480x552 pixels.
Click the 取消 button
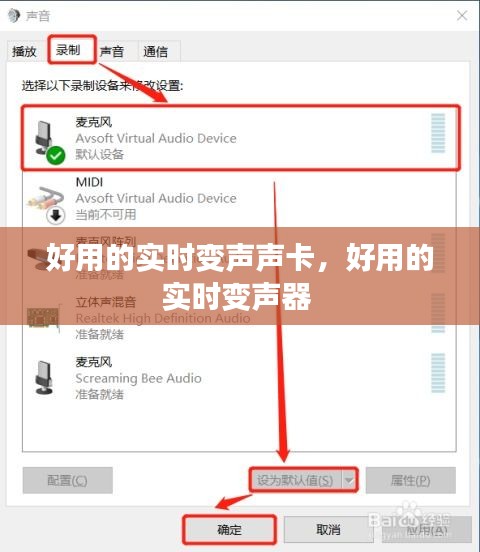pos(328,529)
